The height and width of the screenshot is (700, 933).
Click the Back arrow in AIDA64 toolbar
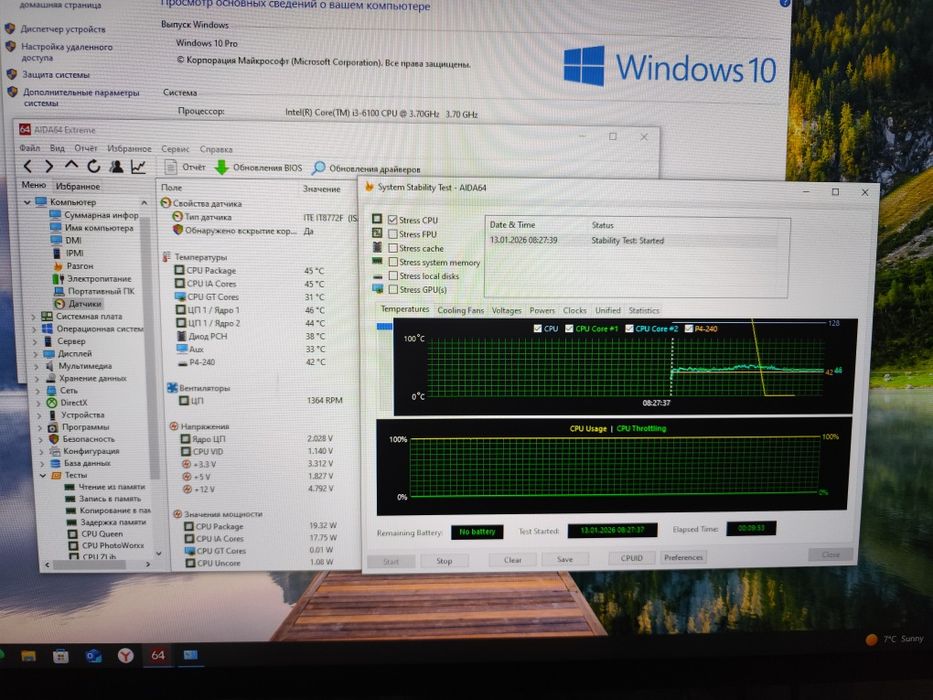(27, 167)
